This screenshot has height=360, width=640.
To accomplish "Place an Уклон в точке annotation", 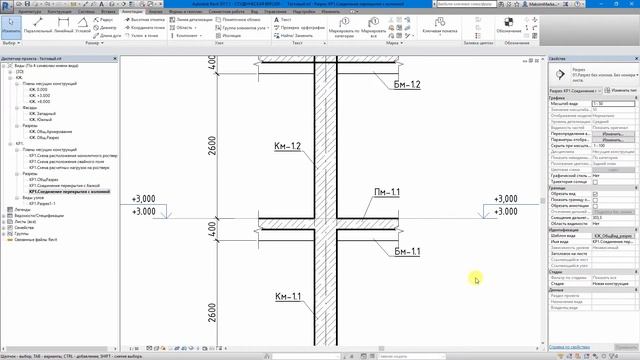I will click(142, 36).
